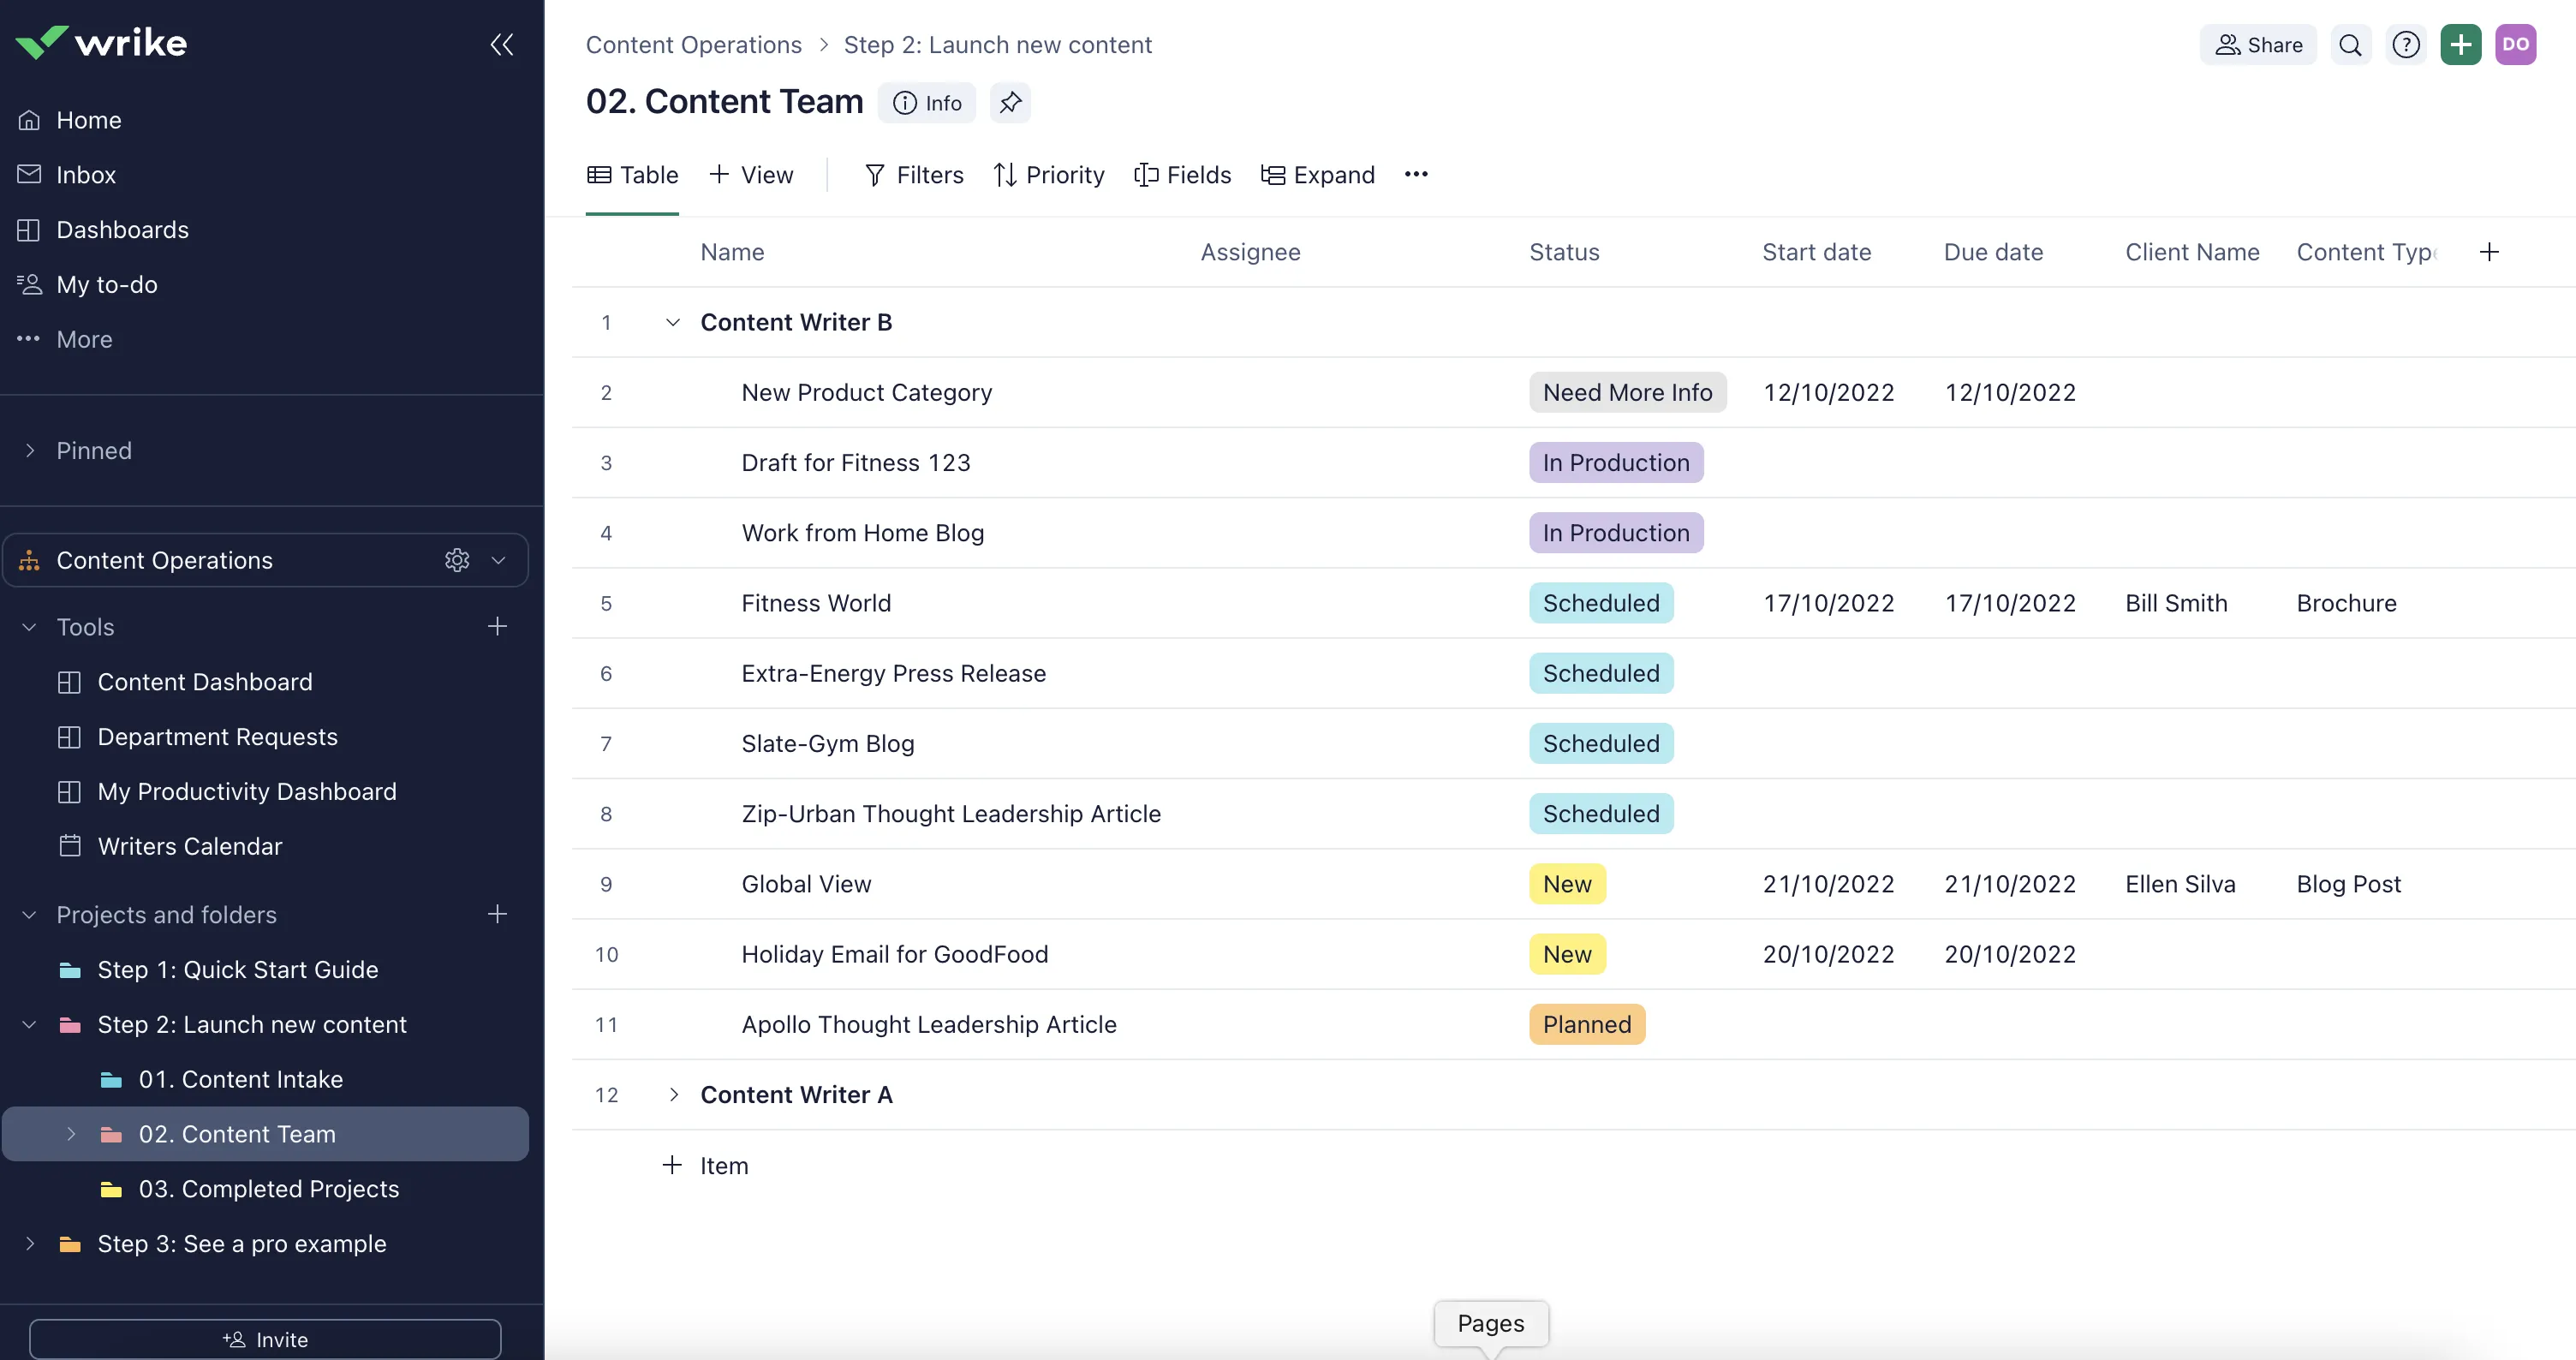Screen dimensions: 2576x1360
Task: Edit Blog Post content type cell
Action: 2348,885
